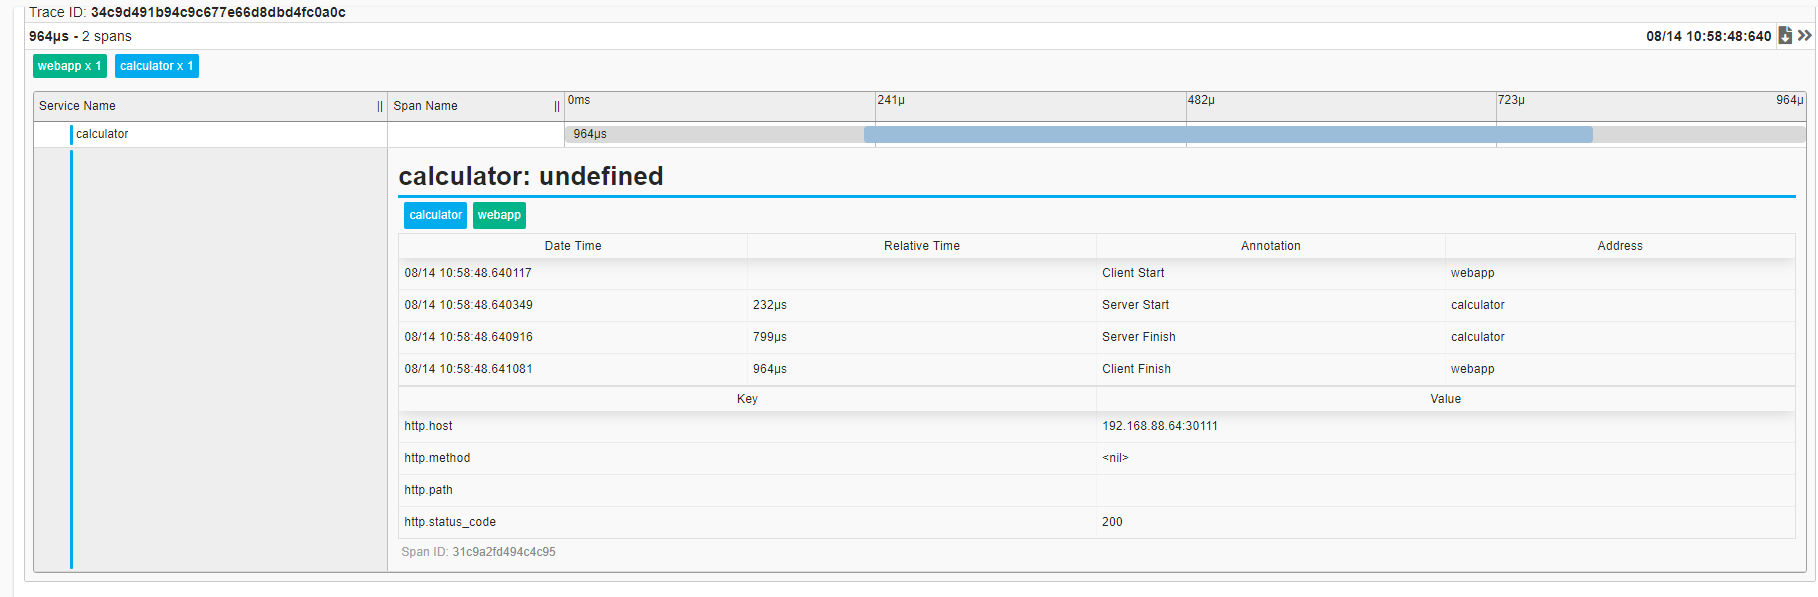Click the Service Name column header
The width and height of the screenshot is (1818, 597).
coord(77,106)
